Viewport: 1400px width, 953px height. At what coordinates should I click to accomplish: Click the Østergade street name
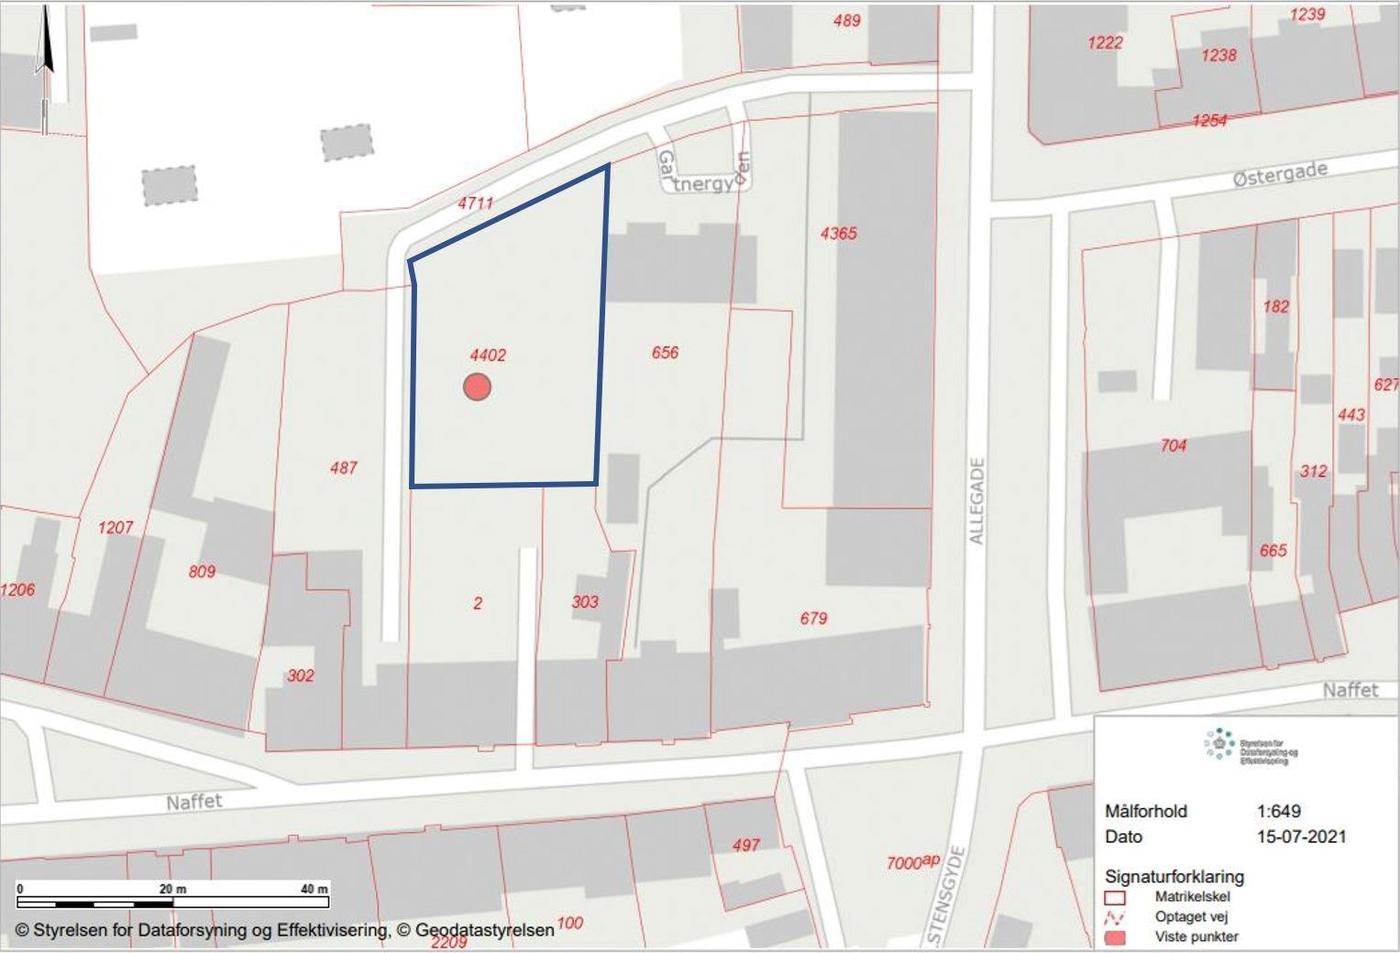pyautogui.click(x=1279, y=175)
